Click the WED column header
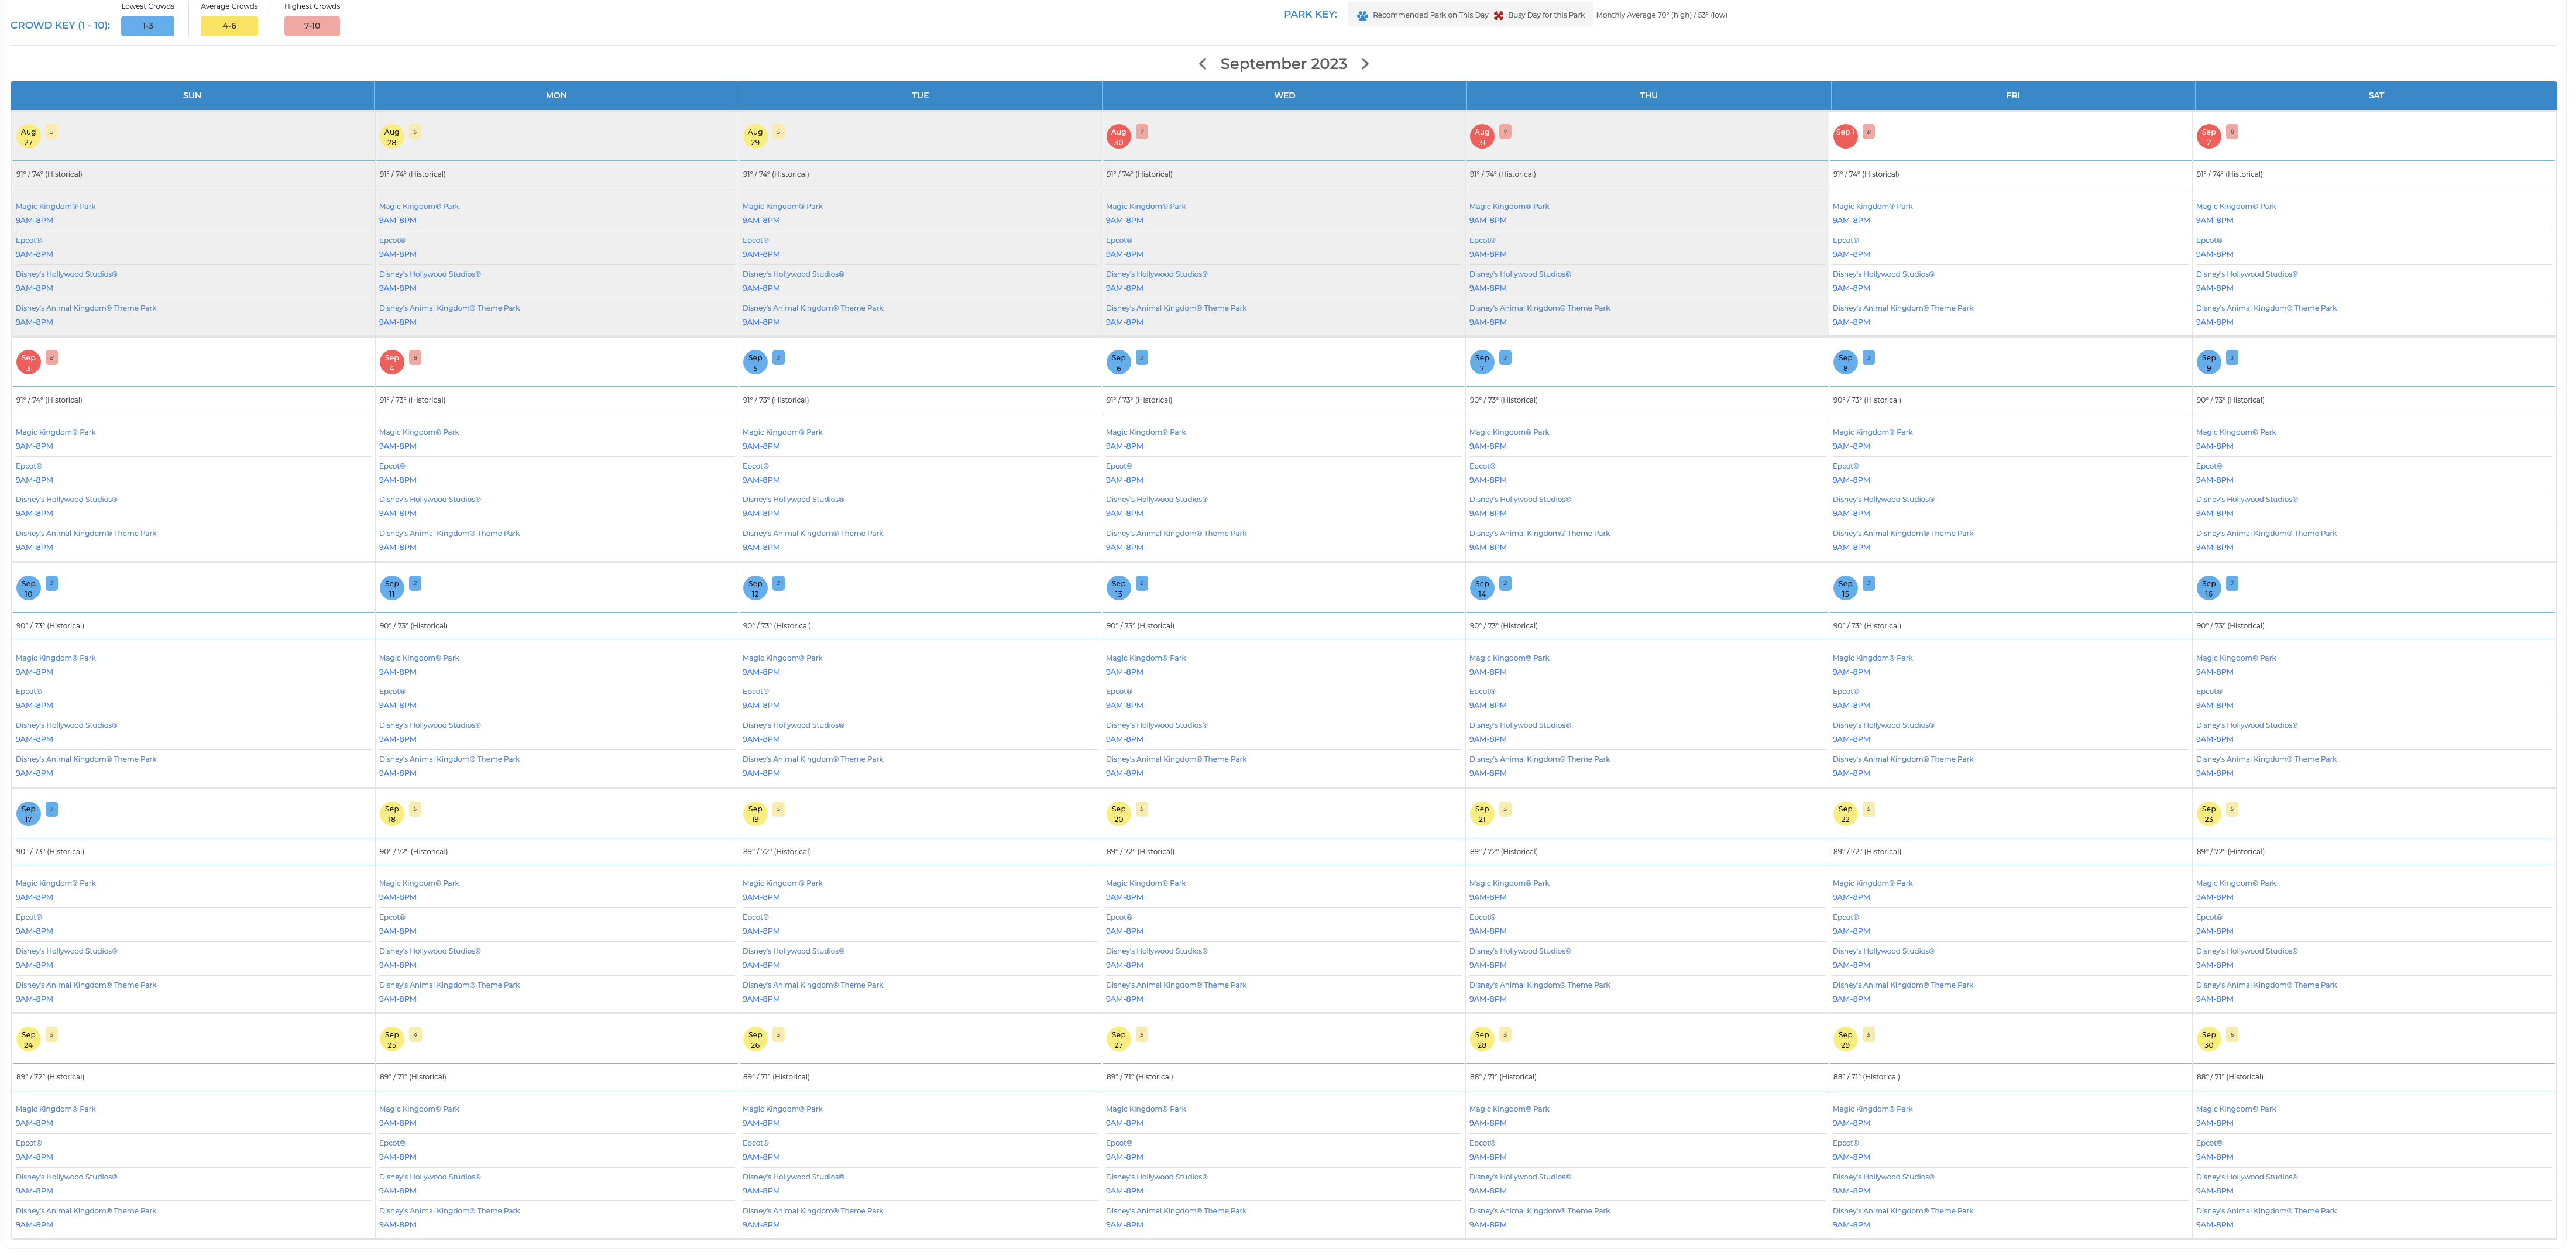 point(1284,96)
